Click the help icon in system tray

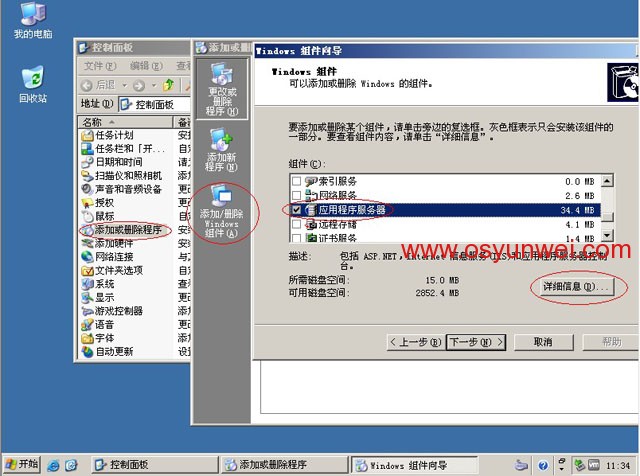(542, 465)
